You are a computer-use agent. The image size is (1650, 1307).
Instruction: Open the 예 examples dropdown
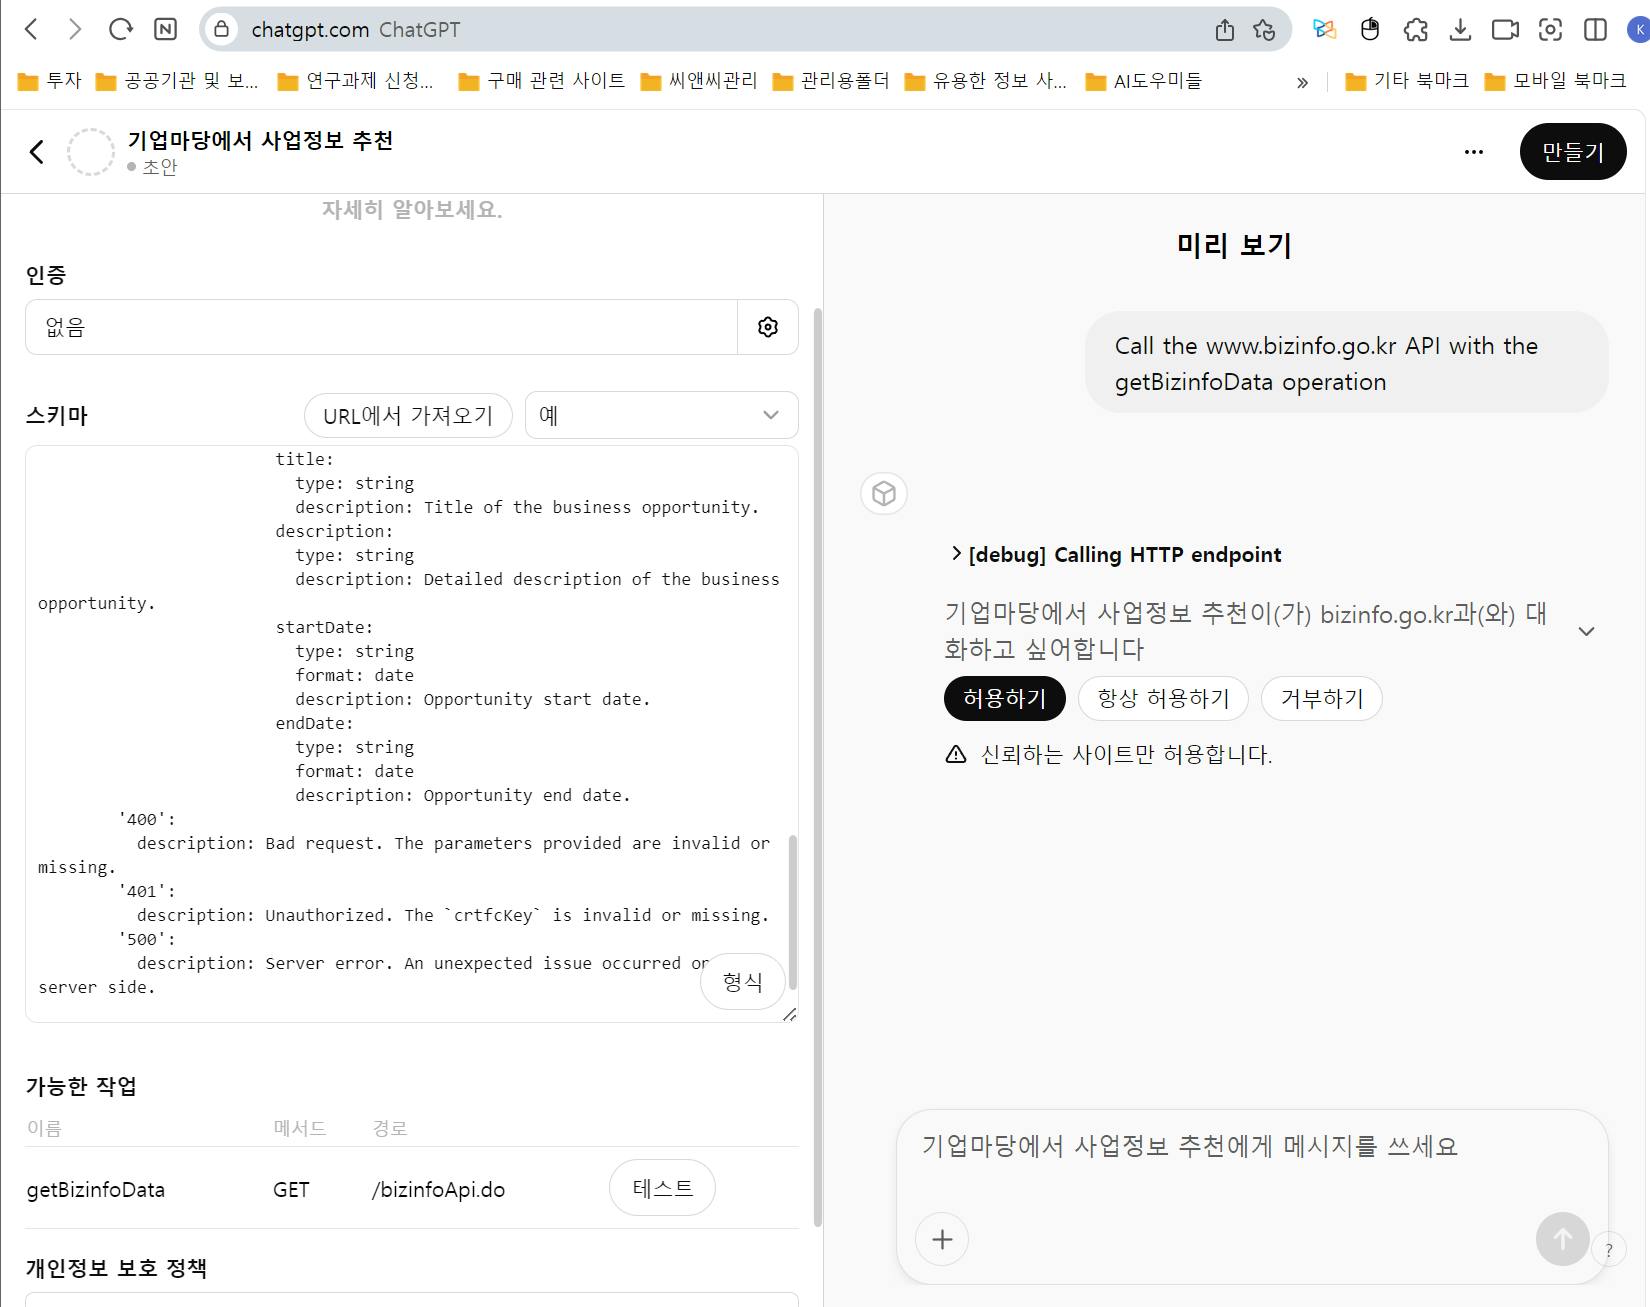[x=661, y=415]
